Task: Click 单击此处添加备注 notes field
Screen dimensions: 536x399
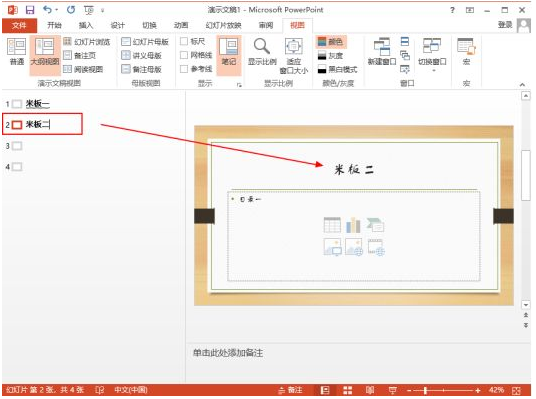Action: (x=228, y=353)
